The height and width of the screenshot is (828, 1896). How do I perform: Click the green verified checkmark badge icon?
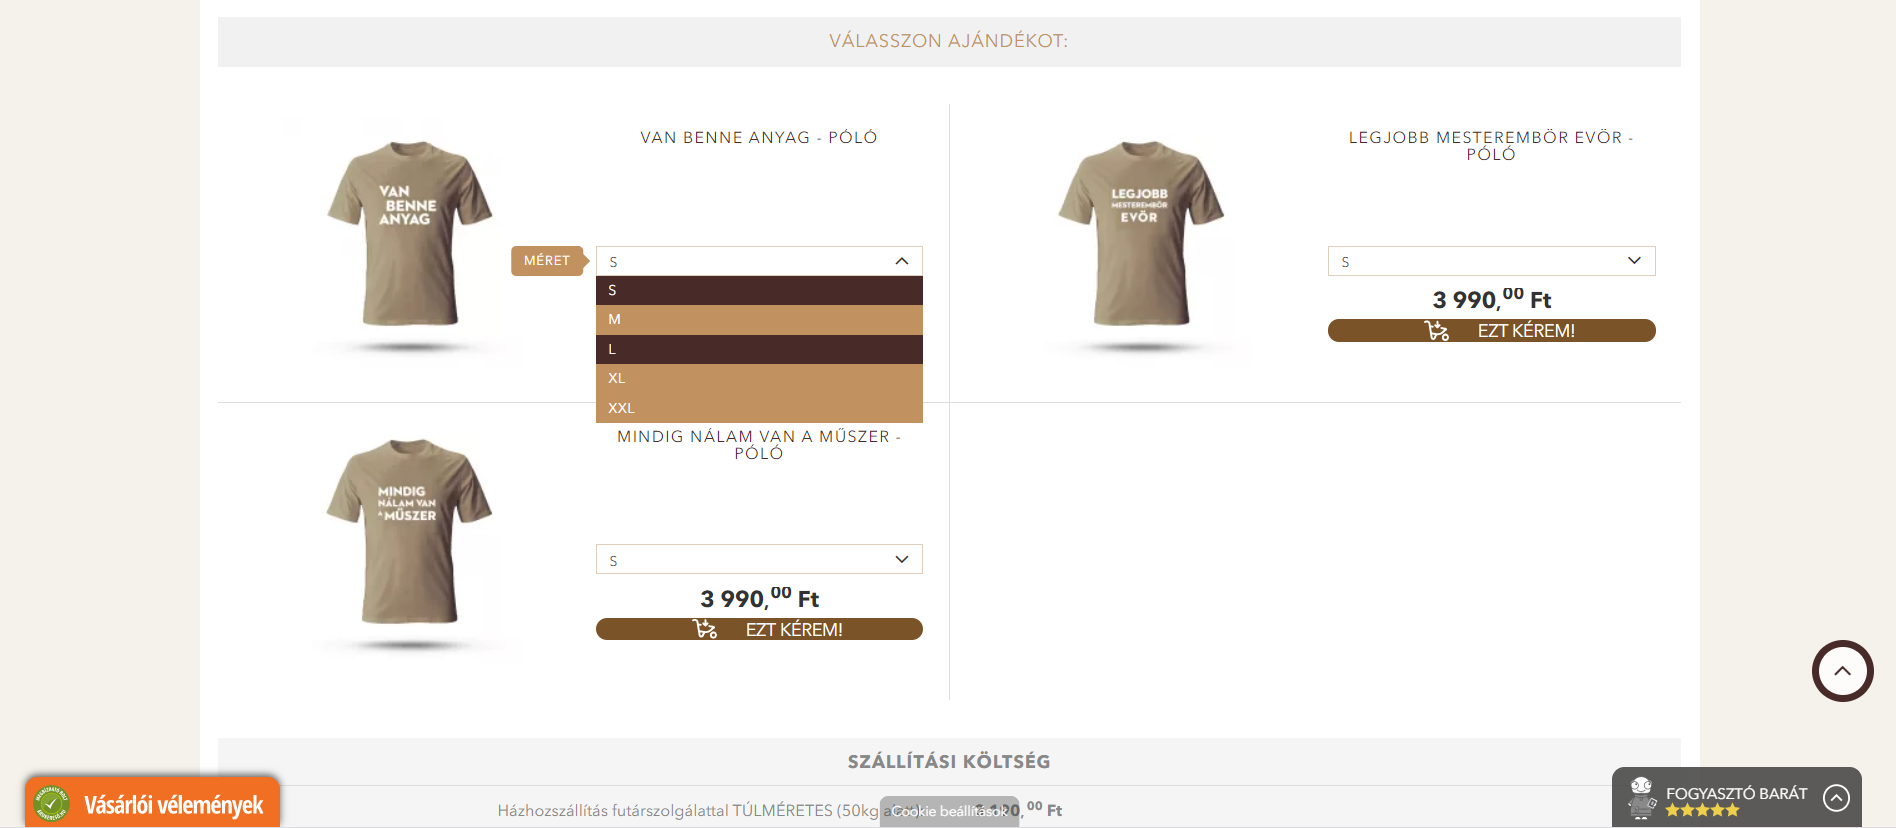pos(51,803)
